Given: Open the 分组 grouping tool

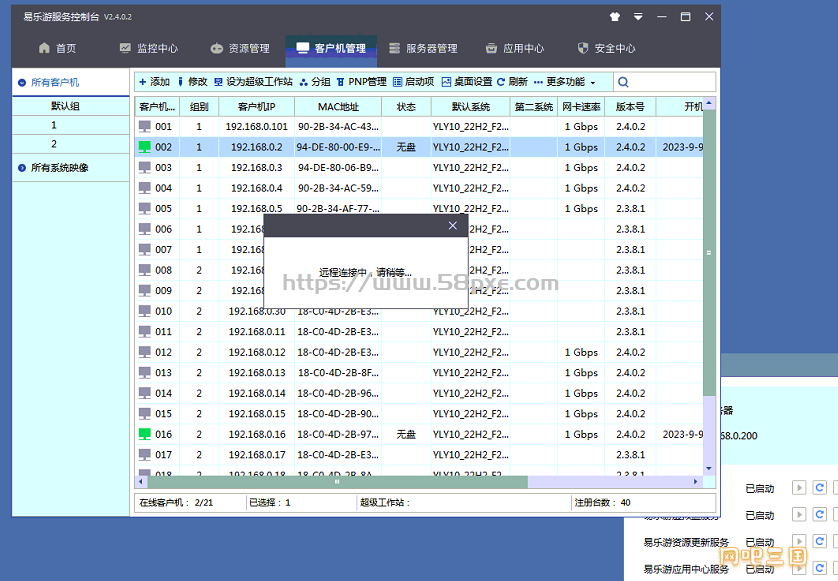Looking at the screenshot, I should [315, 82].
